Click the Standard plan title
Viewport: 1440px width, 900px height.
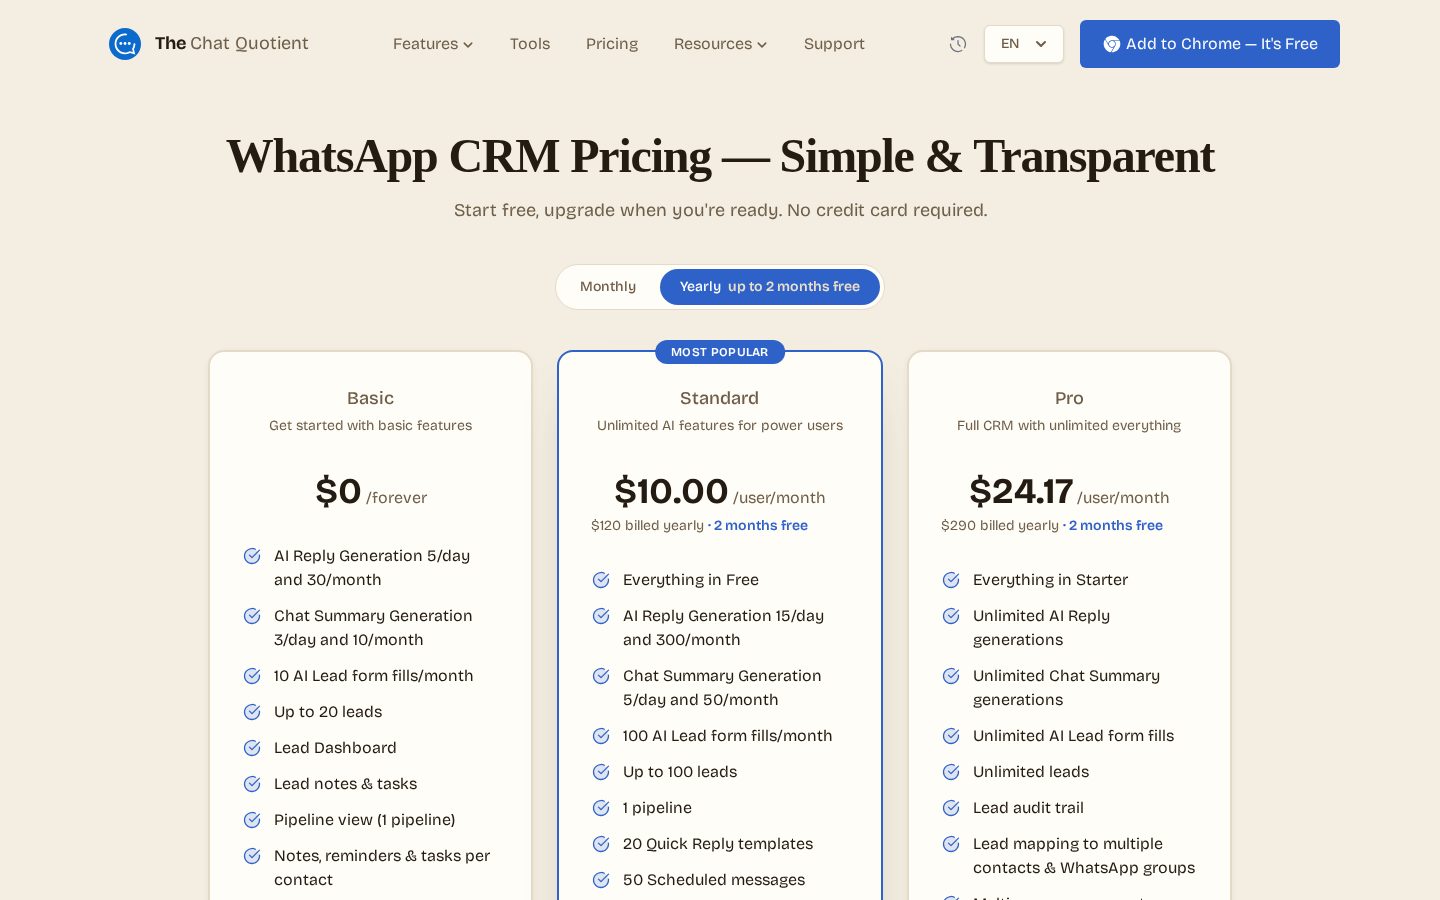tap(720, 398)
